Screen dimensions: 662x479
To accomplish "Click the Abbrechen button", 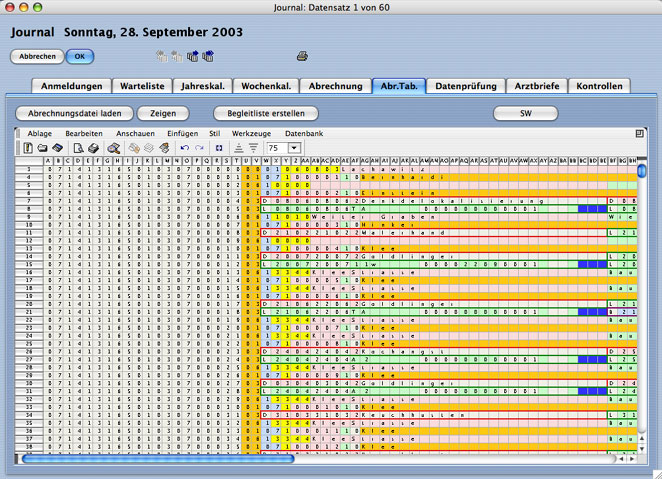I will [37, 56].
